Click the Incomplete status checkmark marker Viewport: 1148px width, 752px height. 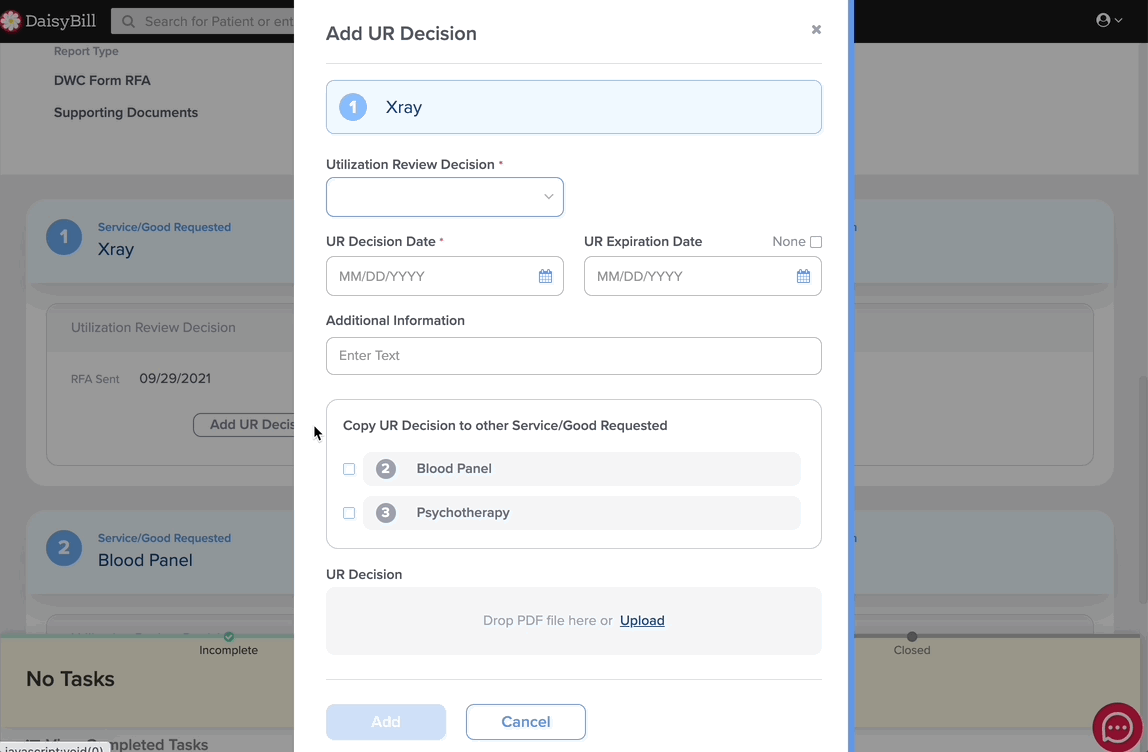point(229,636)
